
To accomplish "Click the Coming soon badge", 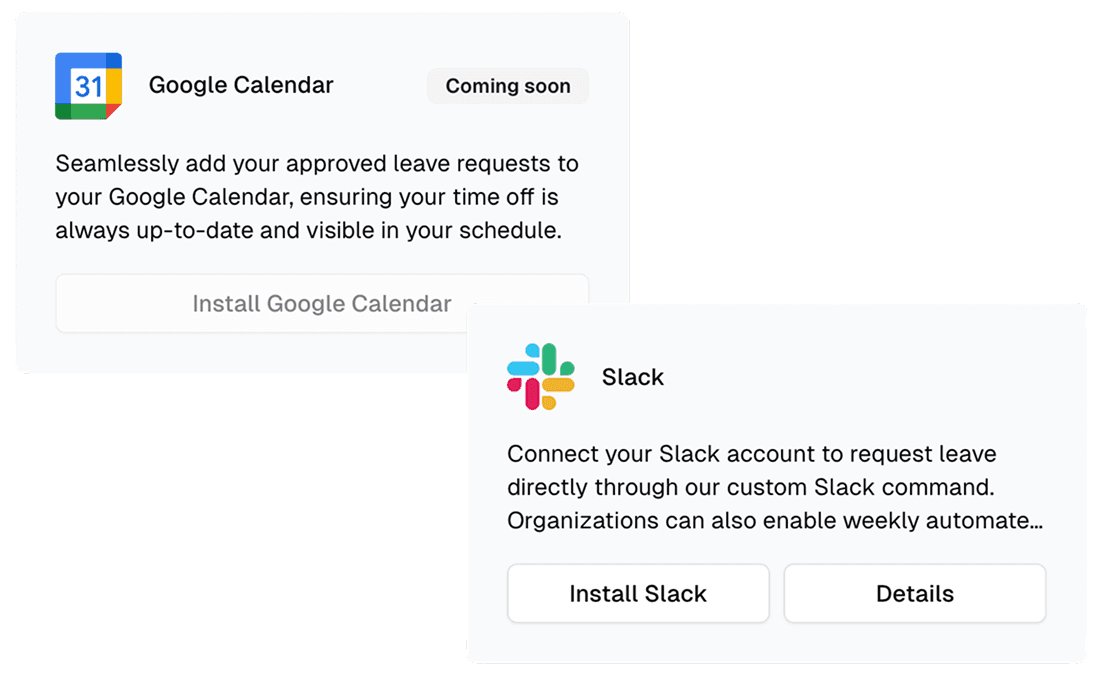I will [x=507, y=86].
